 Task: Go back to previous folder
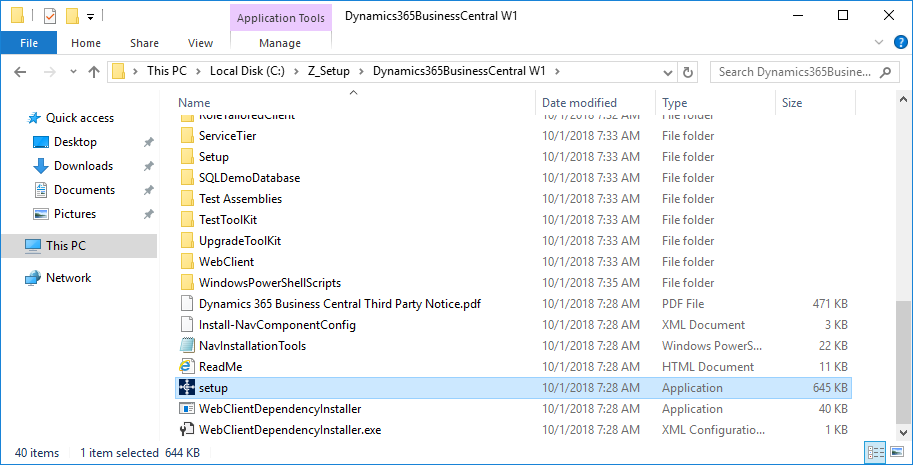20,72
